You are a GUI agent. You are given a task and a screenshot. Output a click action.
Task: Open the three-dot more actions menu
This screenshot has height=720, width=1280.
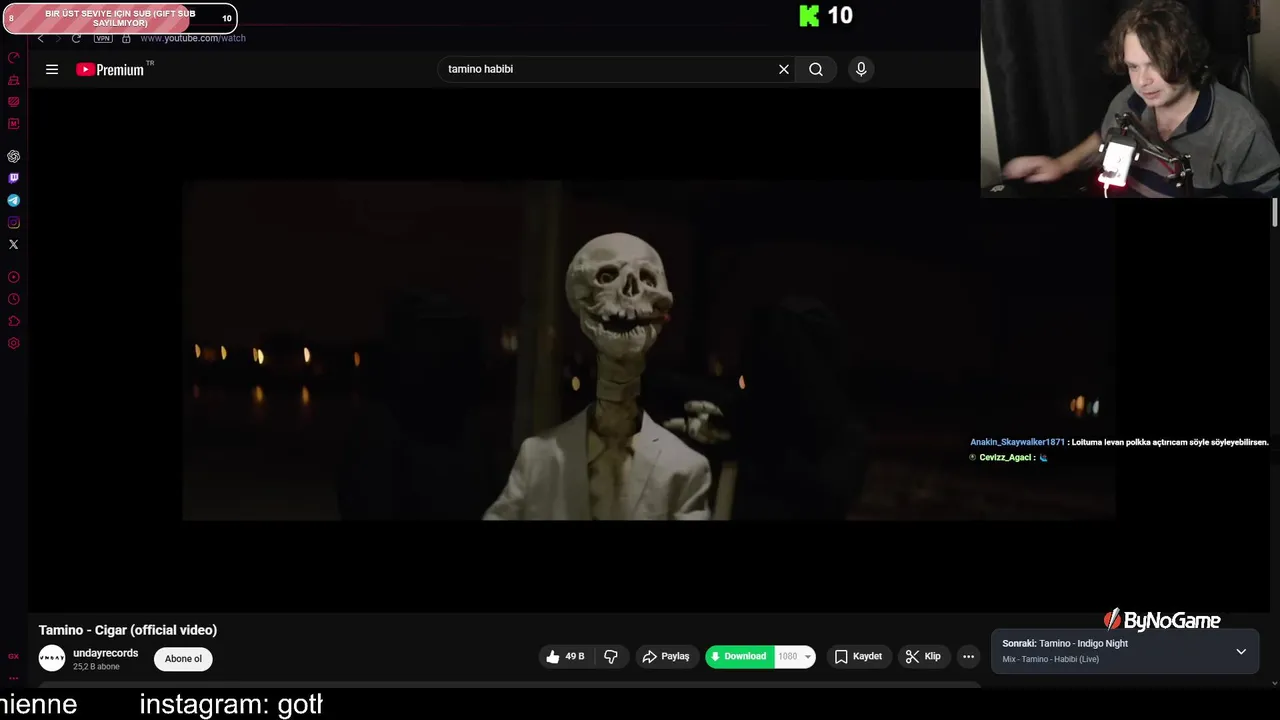pyautogui.click(x=968, y=656)
